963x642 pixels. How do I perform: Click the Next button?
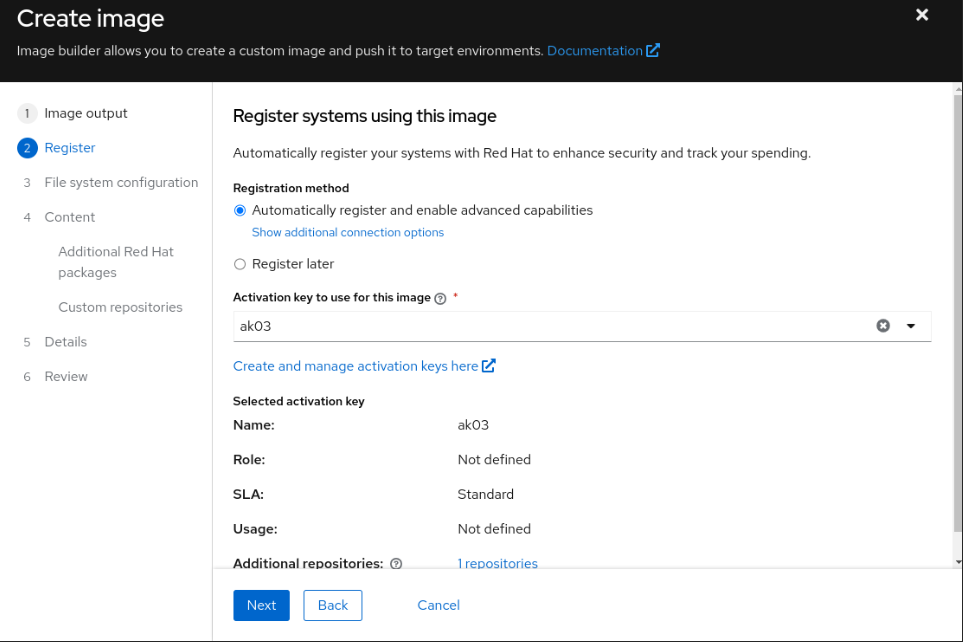click(261, 605)
